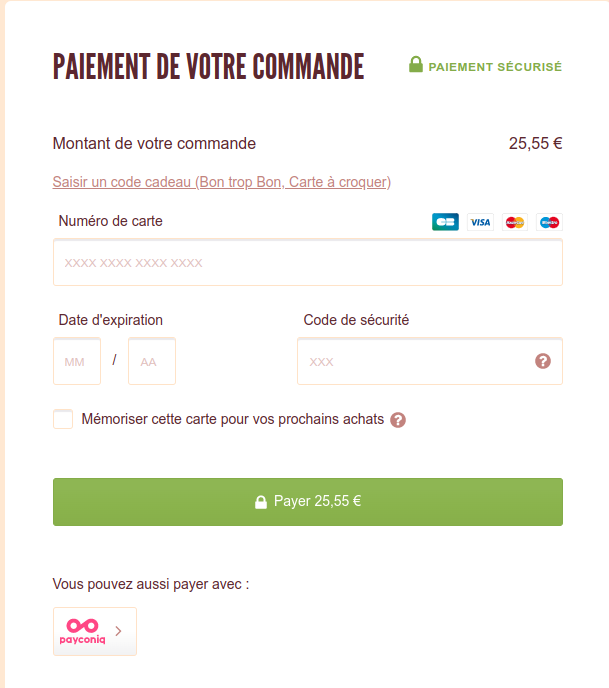Click the CB card logo icon
Viewport: 609px width, 688px height.
pos(445,222)
